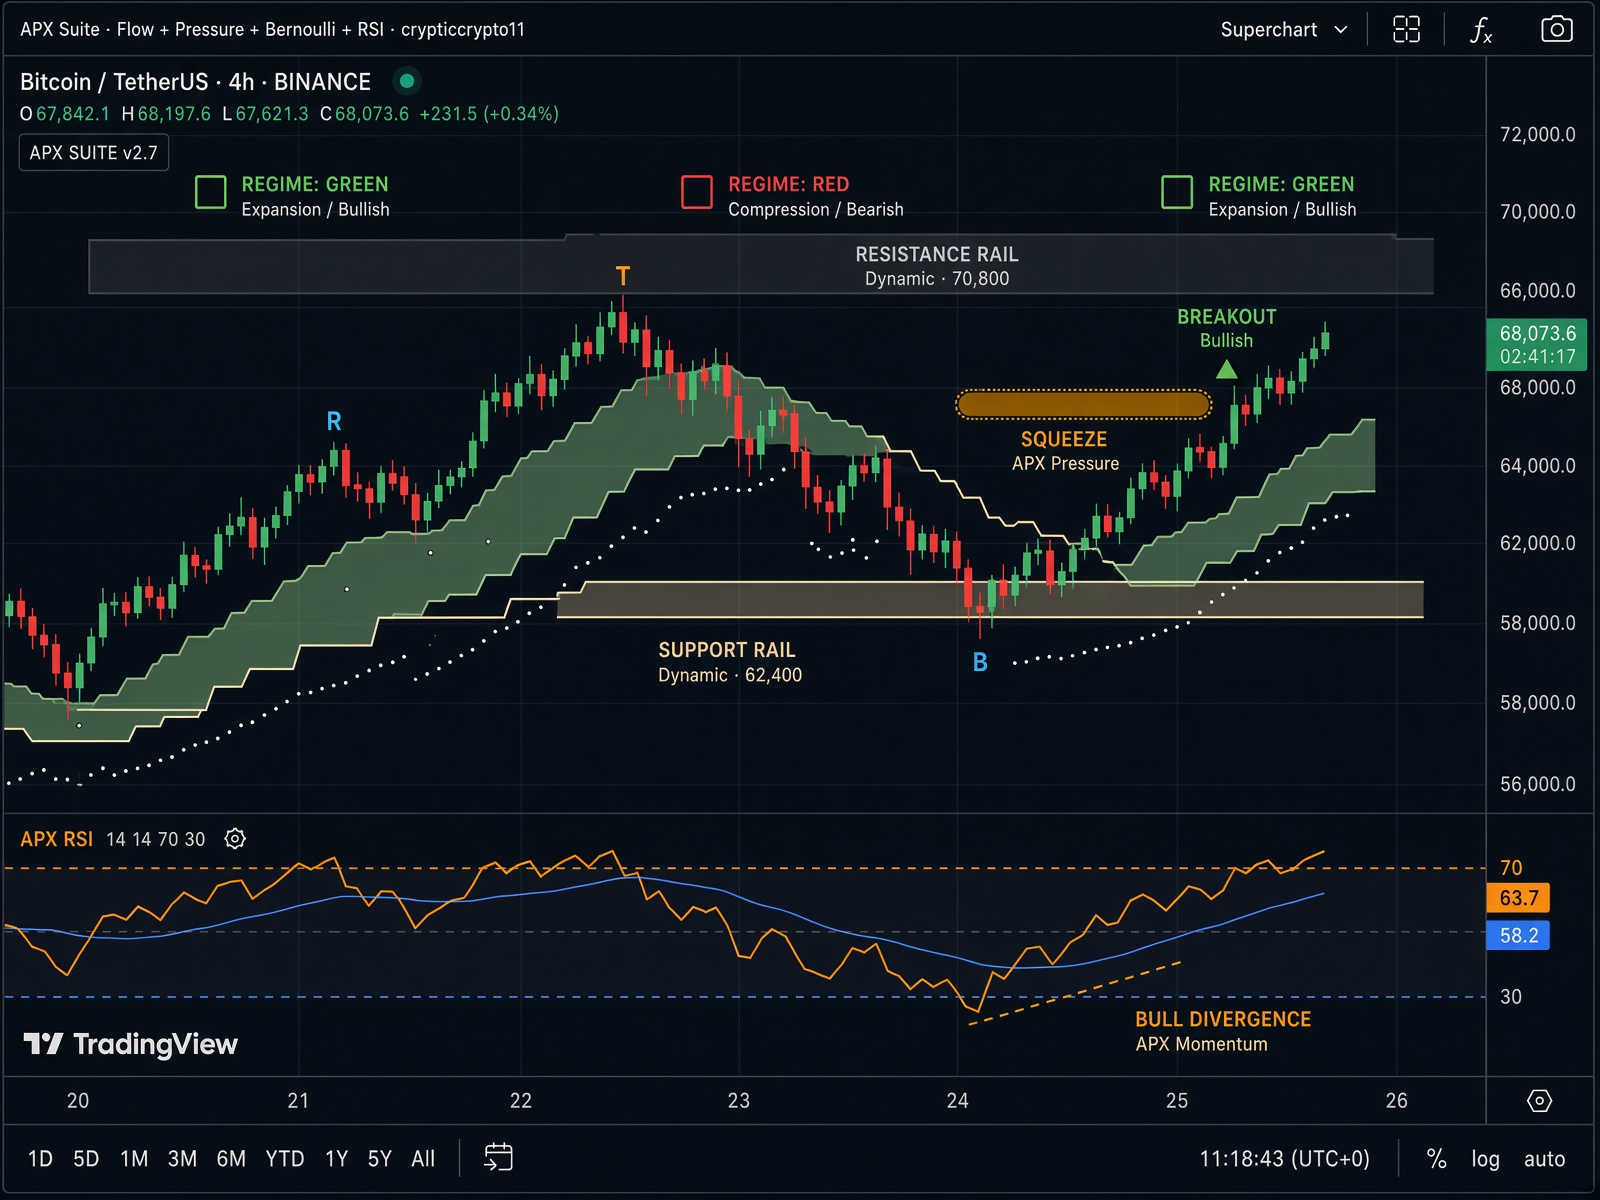Select the 6M time range
1600x1200 pixels.
point(231,1159)
